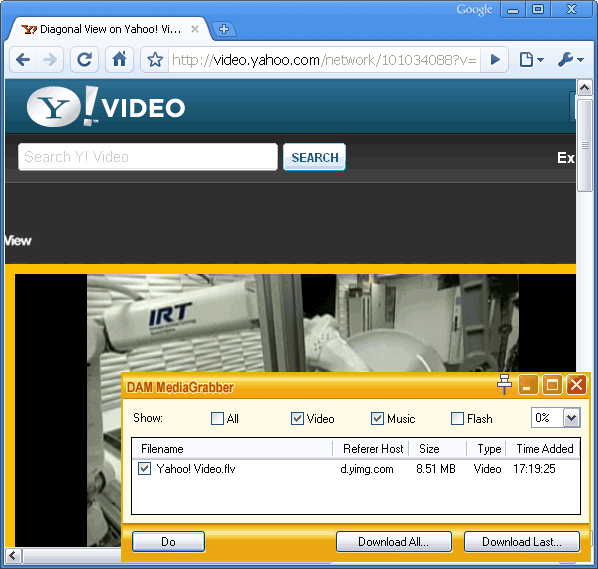Reload the Yahoo Video page
The width and height of the screenshot is (598, 569).
coord(84,59)
